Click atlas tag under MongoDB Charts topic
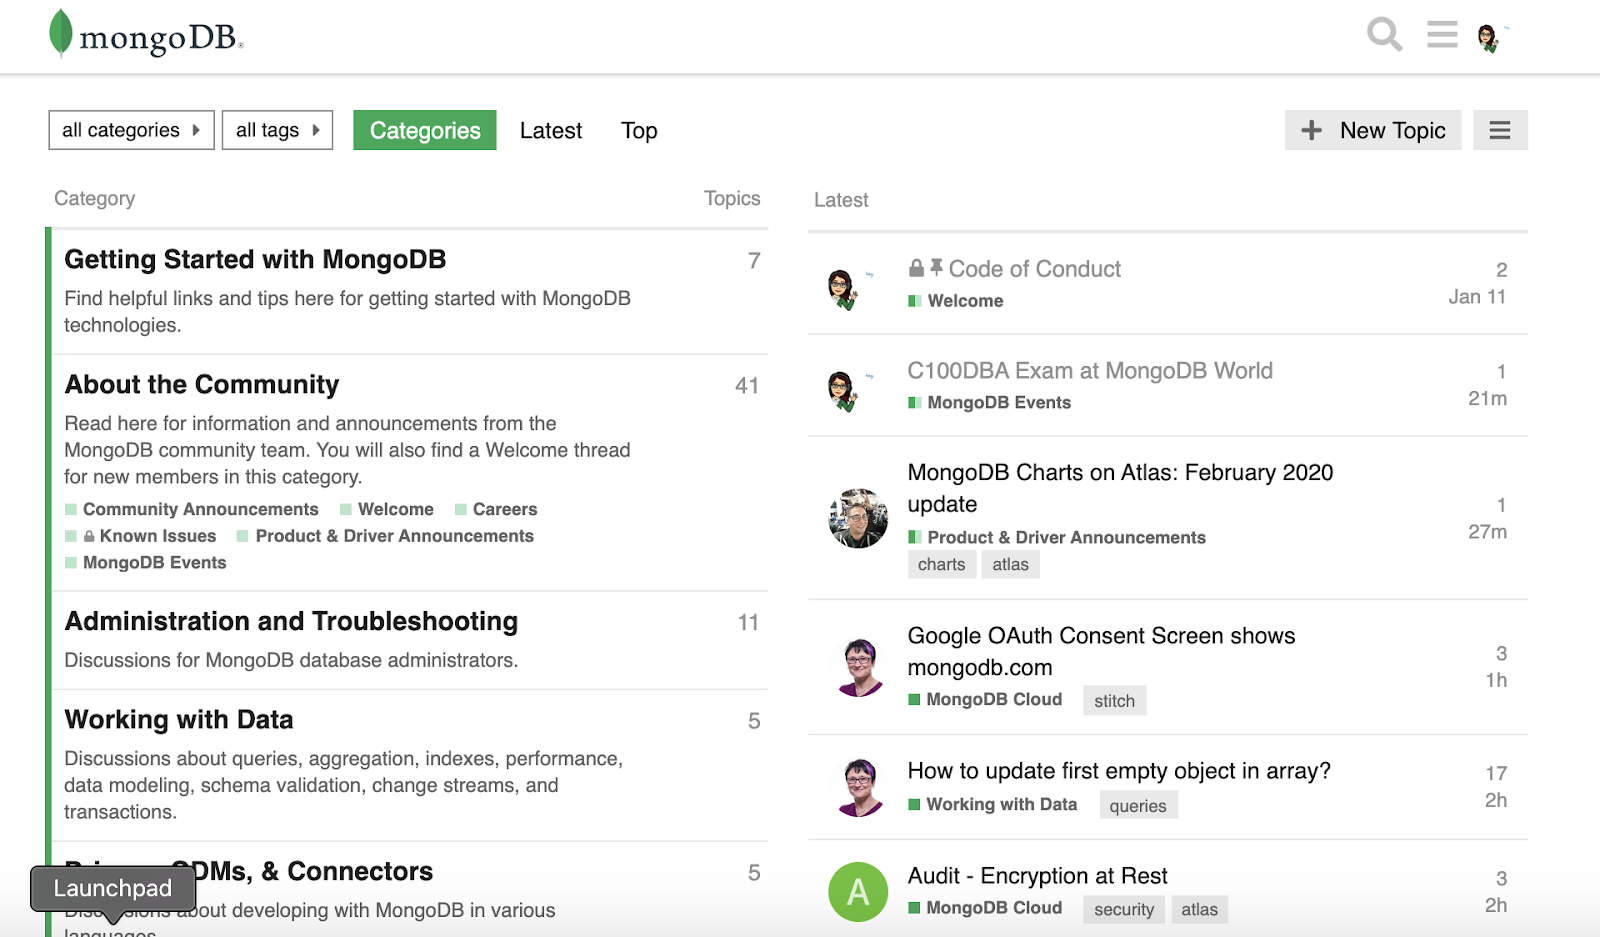Image resolution: width=1600 pixels, height=937 pixels. tap(1011, 565)
